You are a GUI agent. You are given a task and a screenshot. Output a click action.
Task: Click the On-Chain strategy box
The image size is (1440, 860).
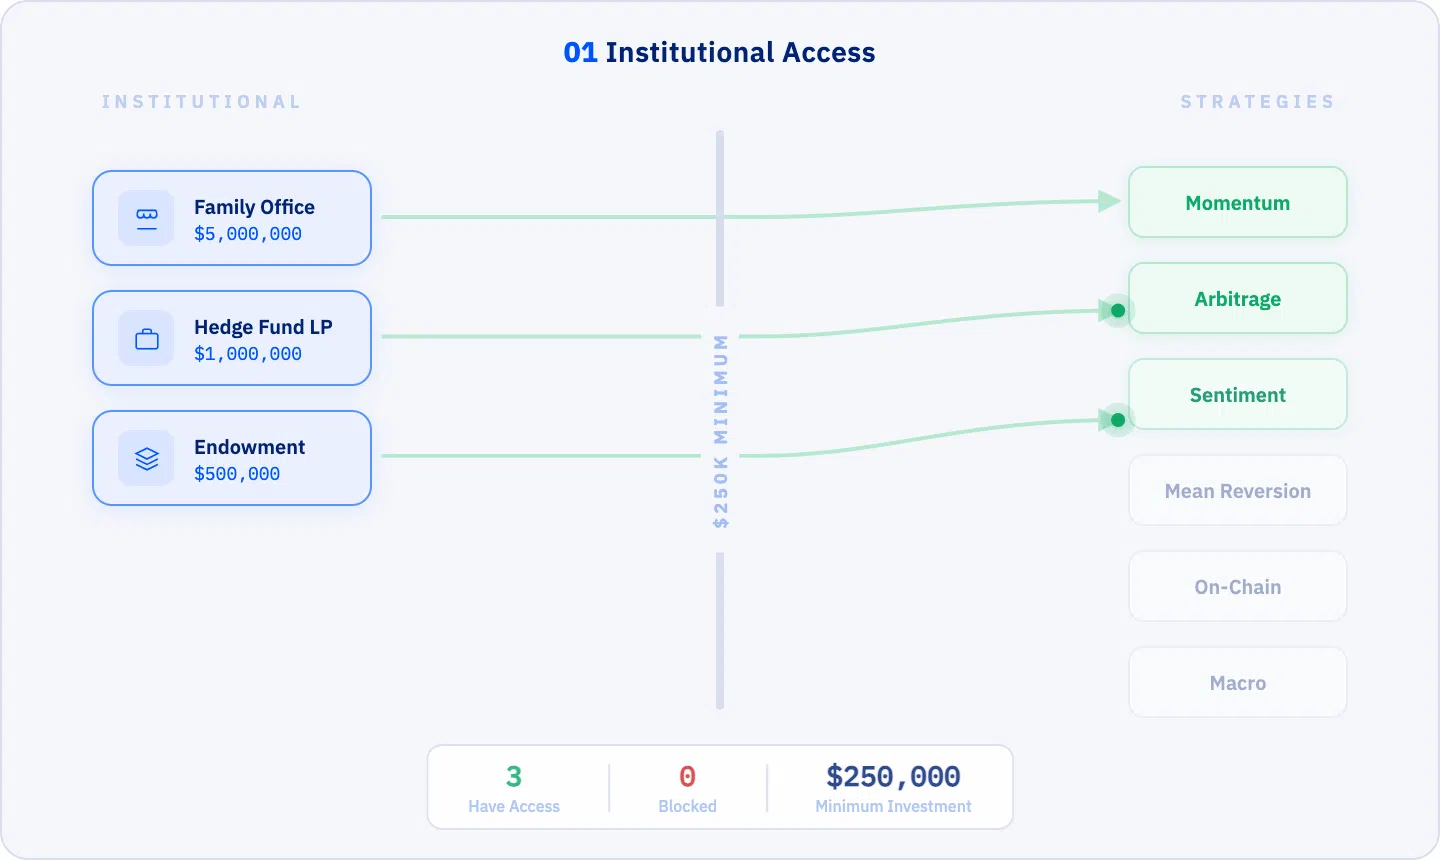click(1238, 586)
